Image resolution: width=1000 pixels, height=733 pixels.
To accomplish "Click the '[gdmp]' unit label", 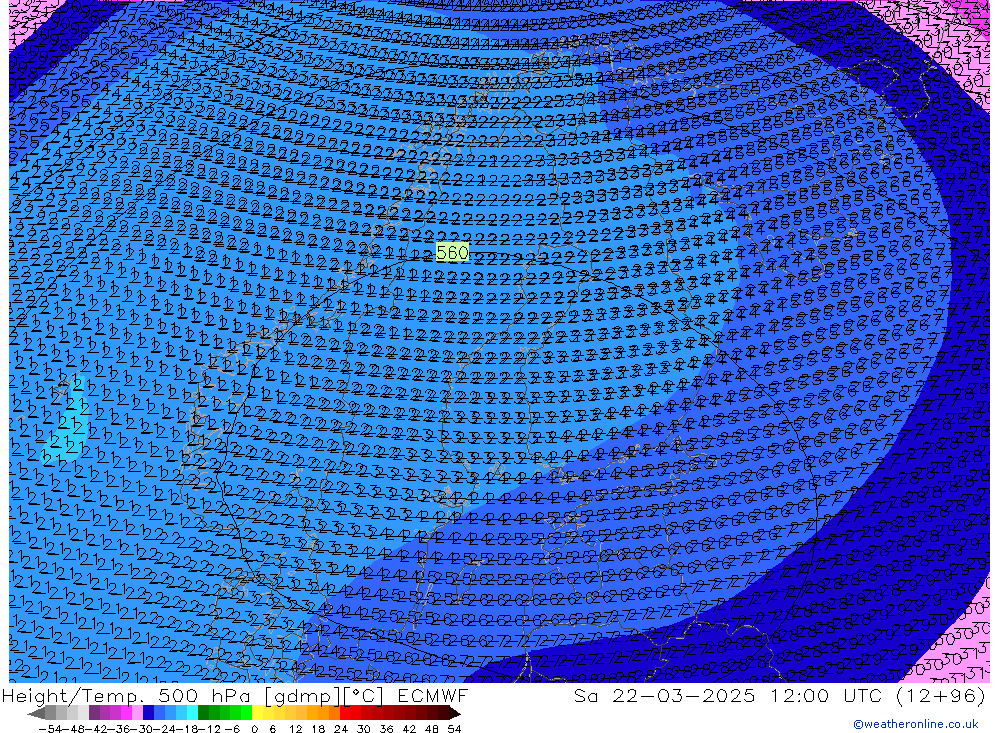I will pos(302,696).
